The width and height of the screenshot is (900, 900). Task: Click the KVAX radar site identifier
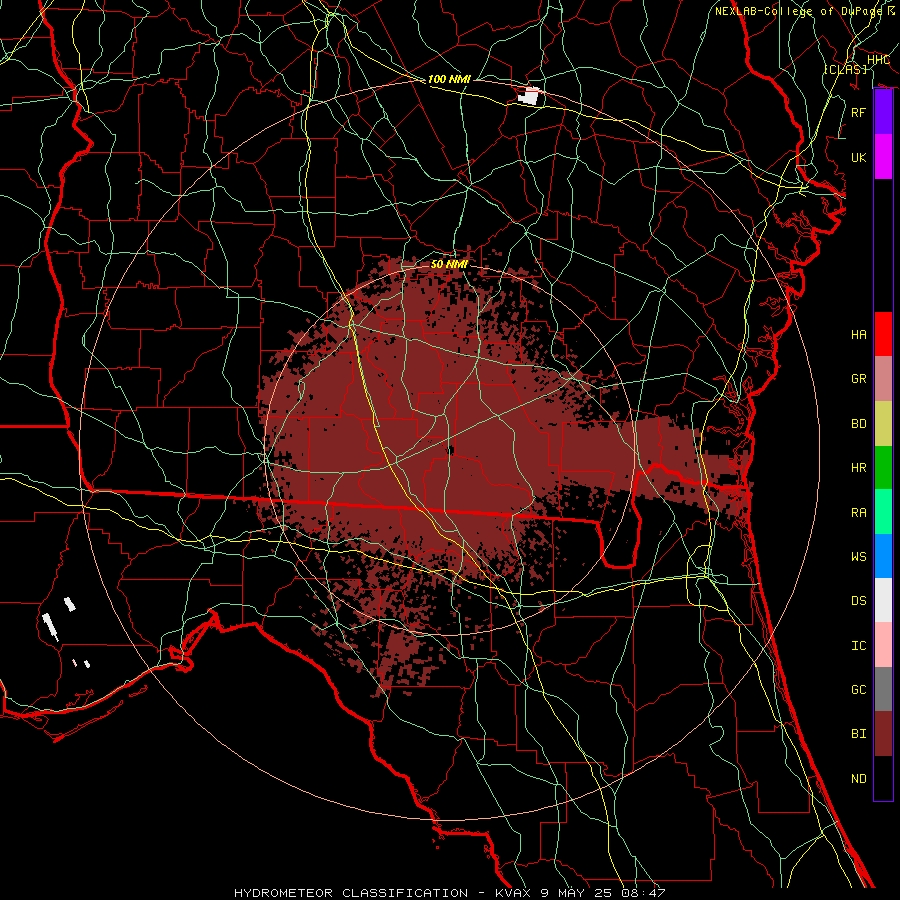pos(513,893)
